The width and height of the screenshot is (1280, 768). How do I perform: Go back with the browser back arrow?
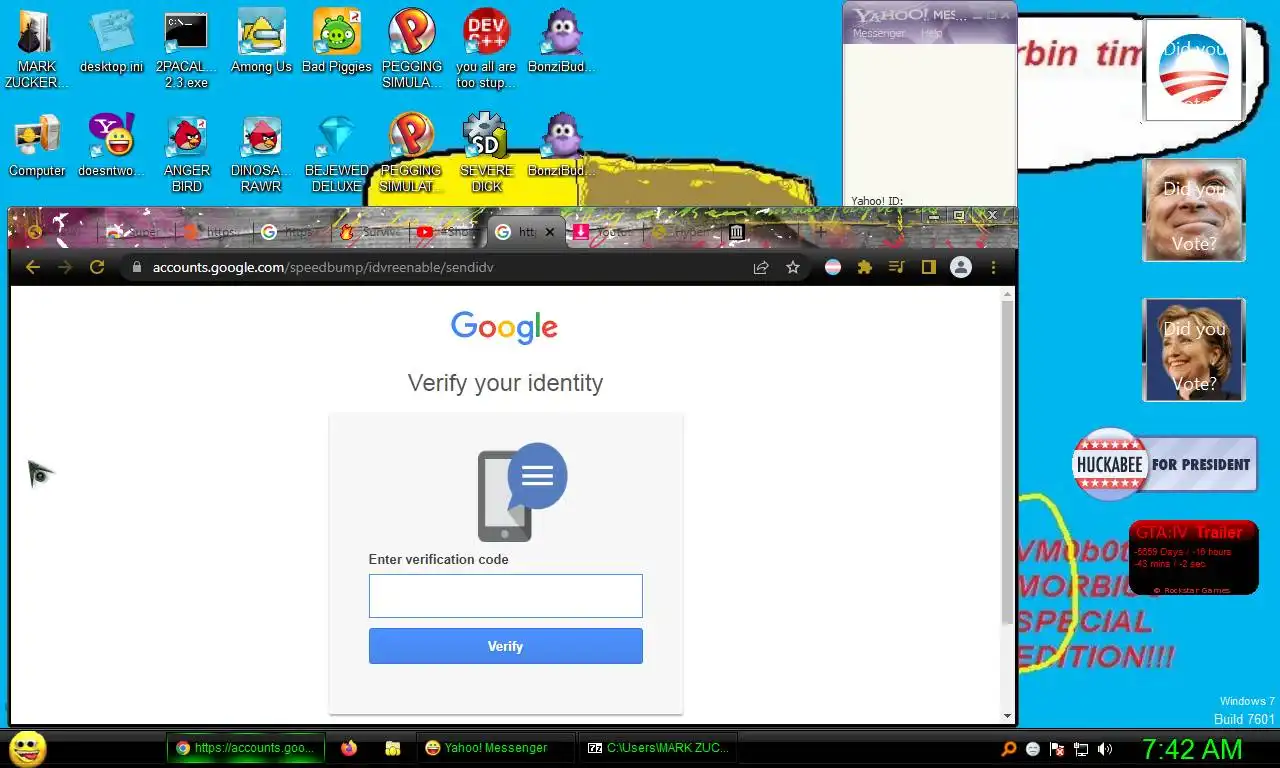click(x=33, y=267)
